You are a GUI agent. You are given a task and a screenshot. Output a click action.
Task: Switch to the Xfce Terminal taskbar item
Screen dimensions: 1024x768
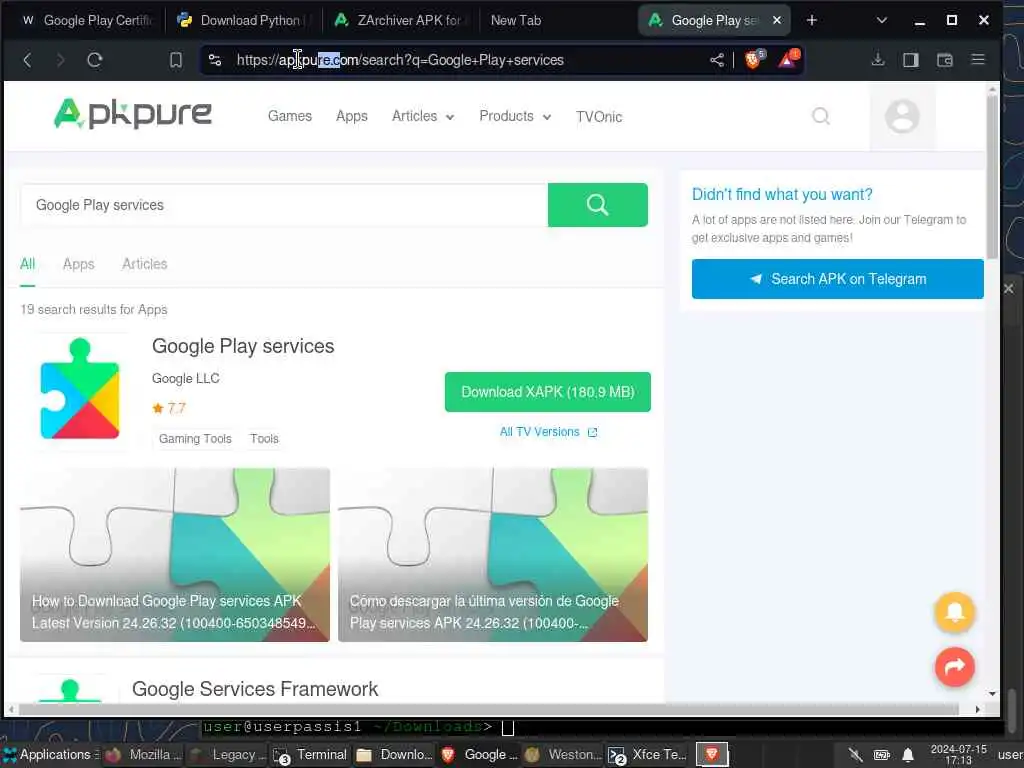coord(647,755)
